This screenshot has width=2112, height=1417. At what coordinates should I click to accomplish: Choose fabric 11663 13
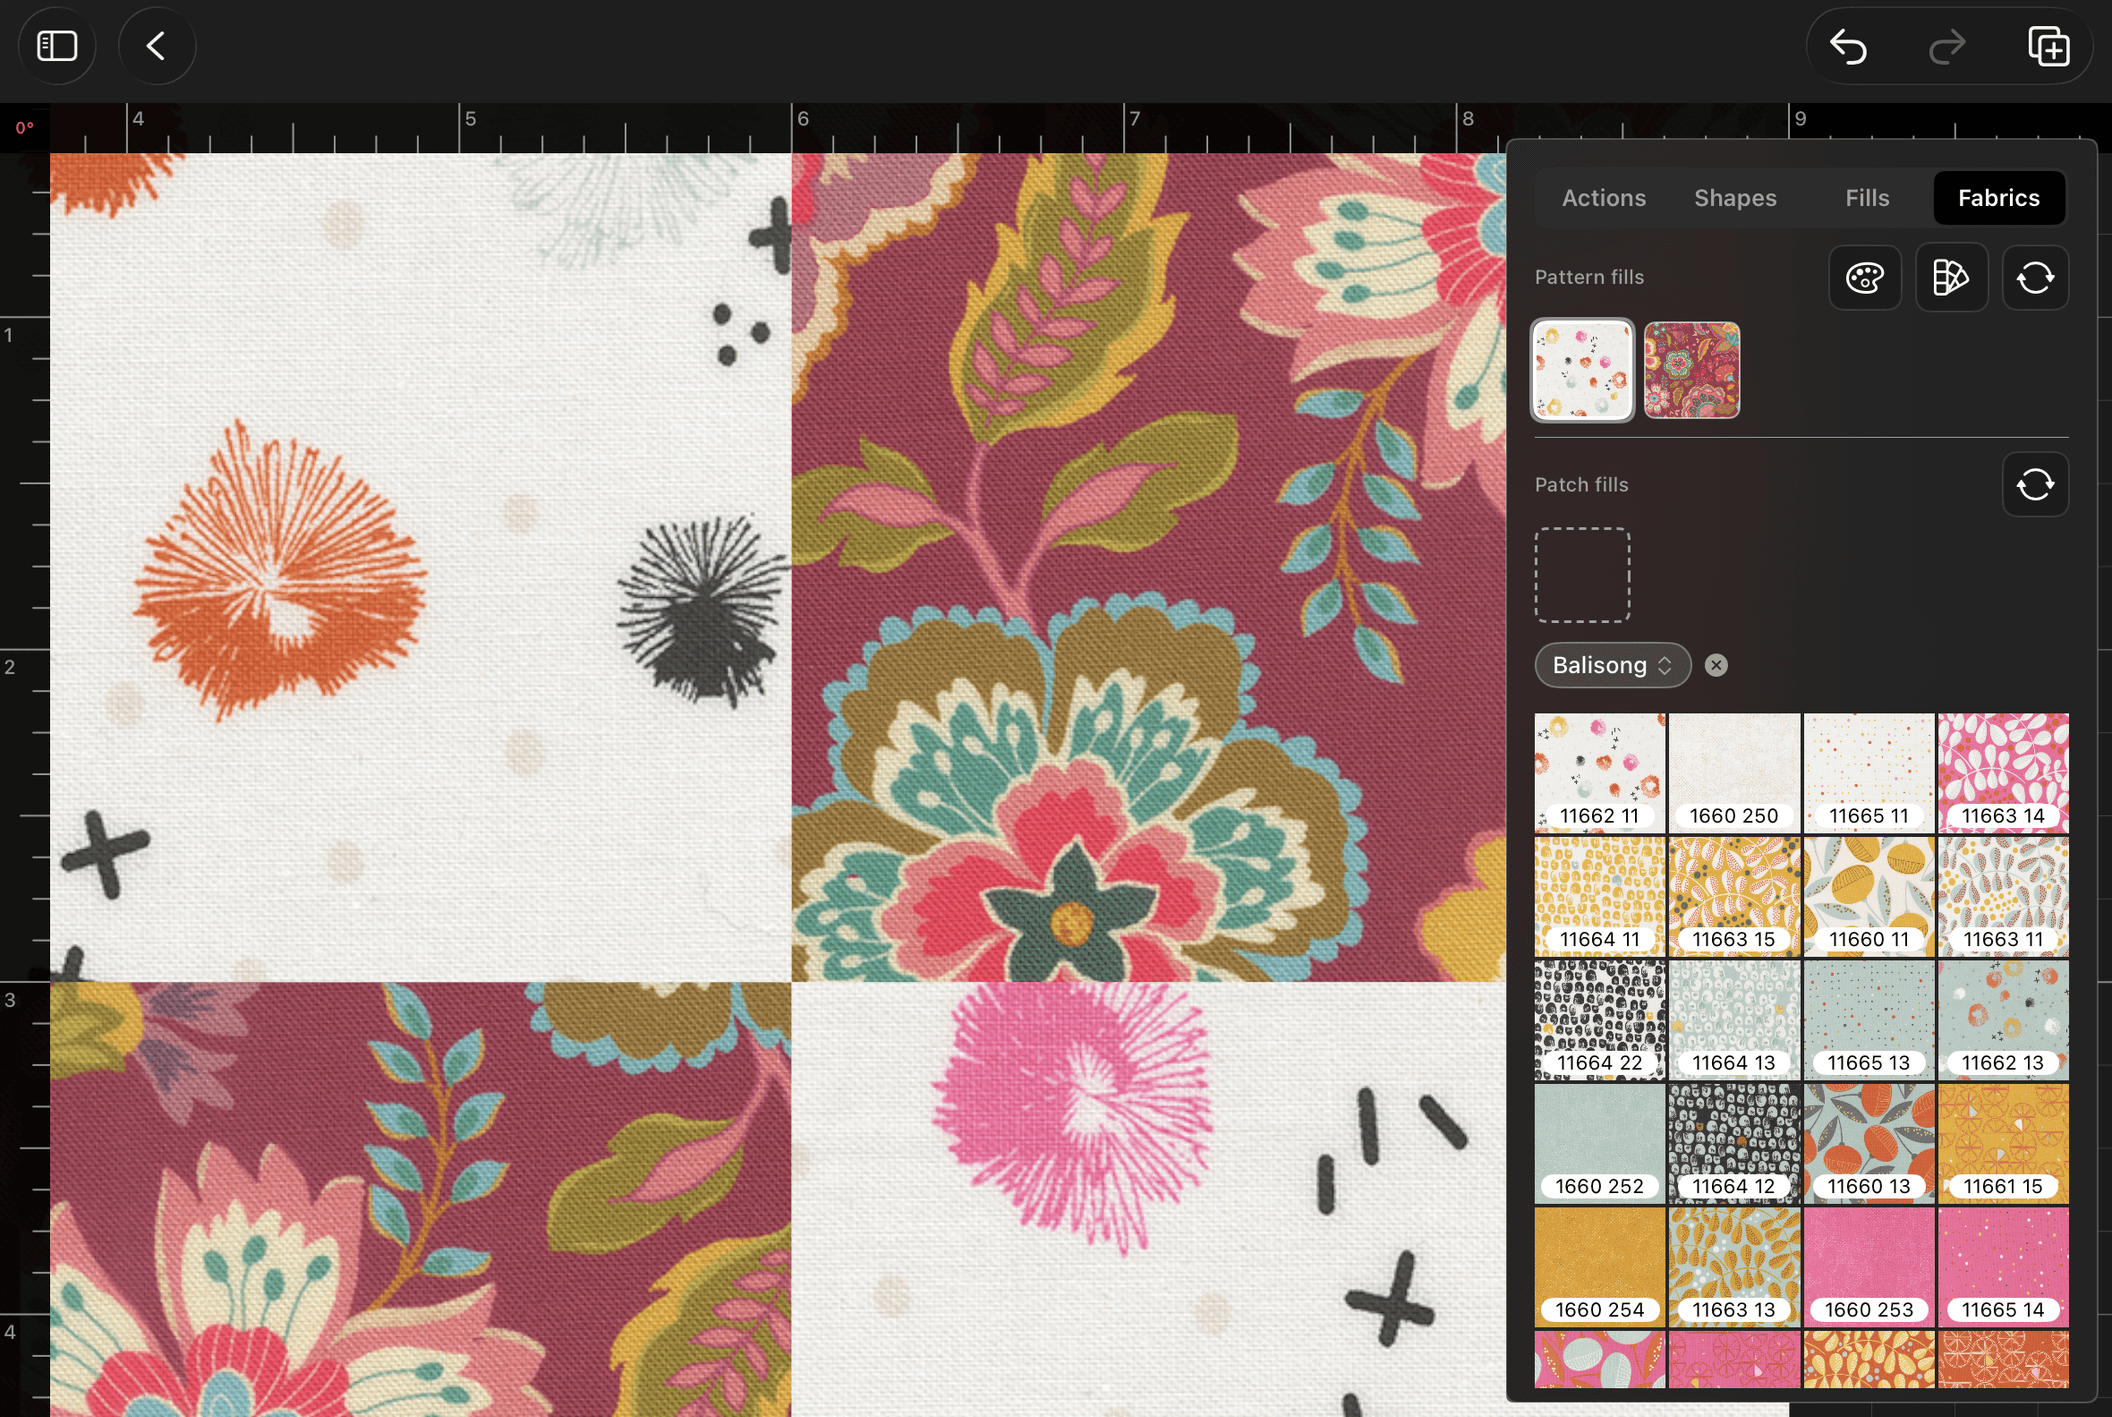click(1734, 1267)
